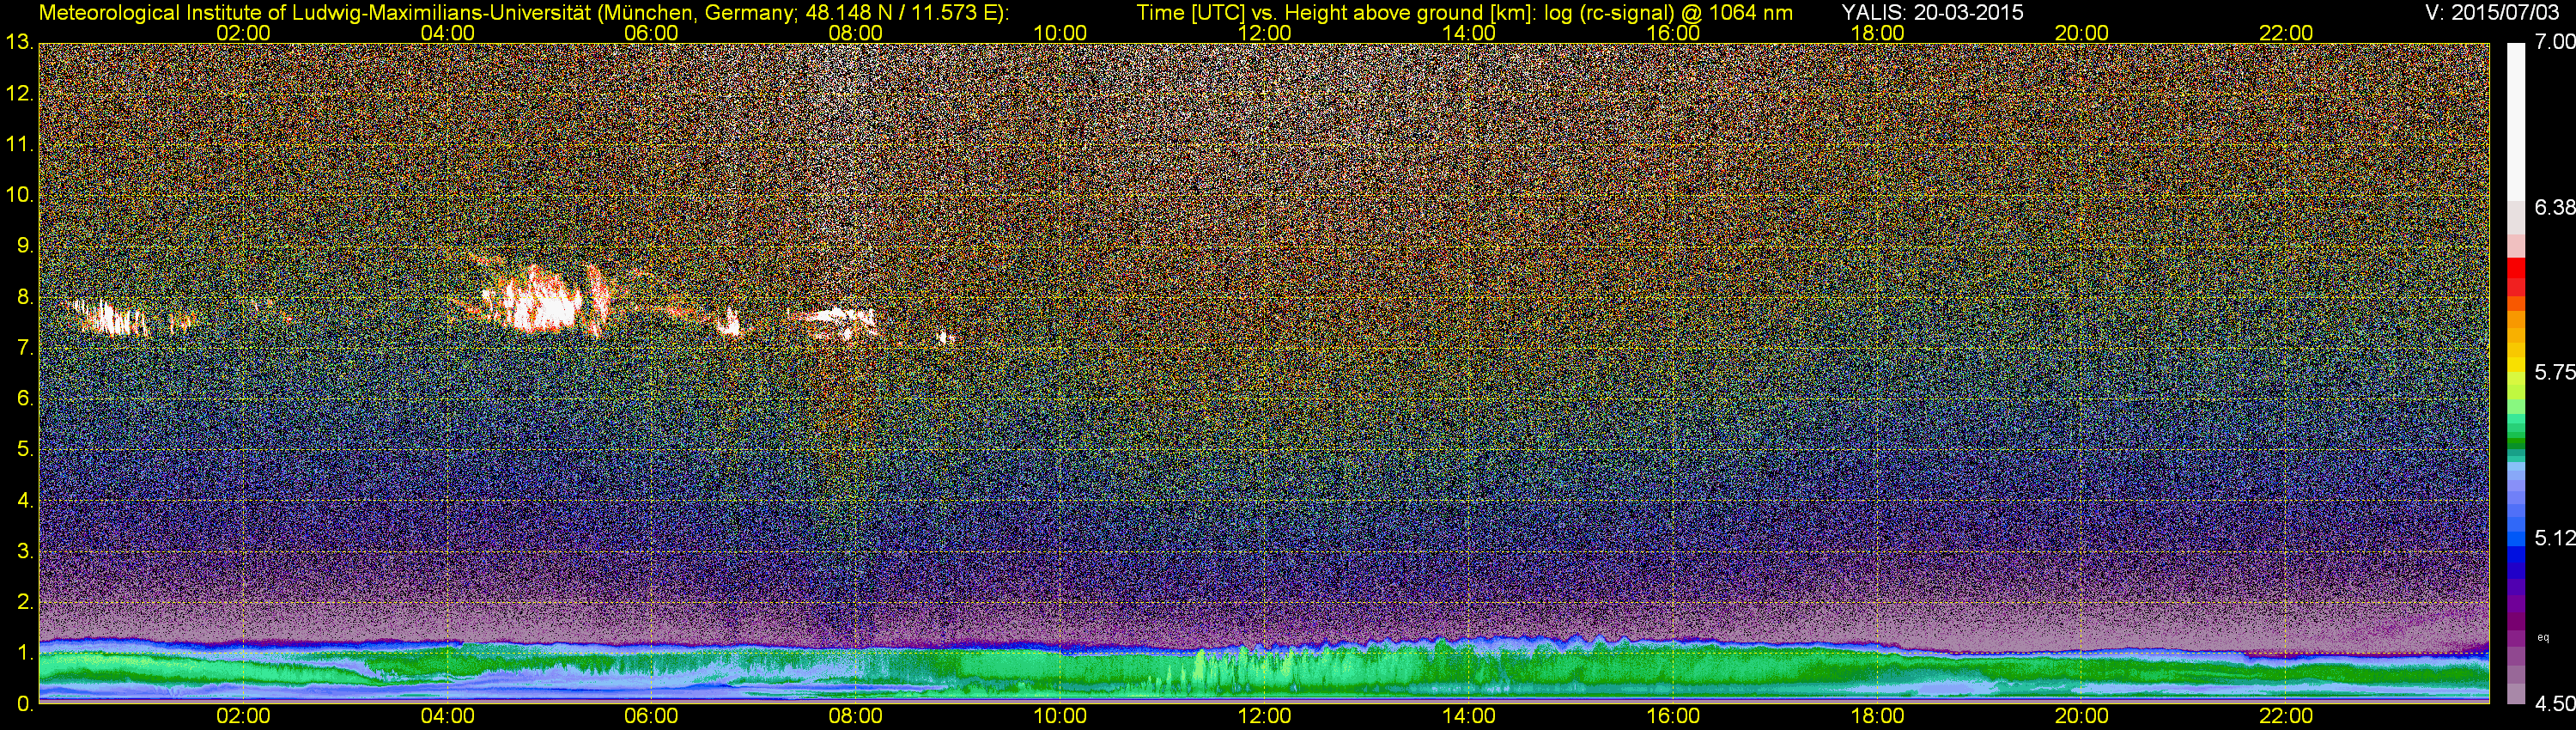Click the small 'eq' label beside the color scale
The height and width of the screenshot is (730, 2576).
[2543, 637]
